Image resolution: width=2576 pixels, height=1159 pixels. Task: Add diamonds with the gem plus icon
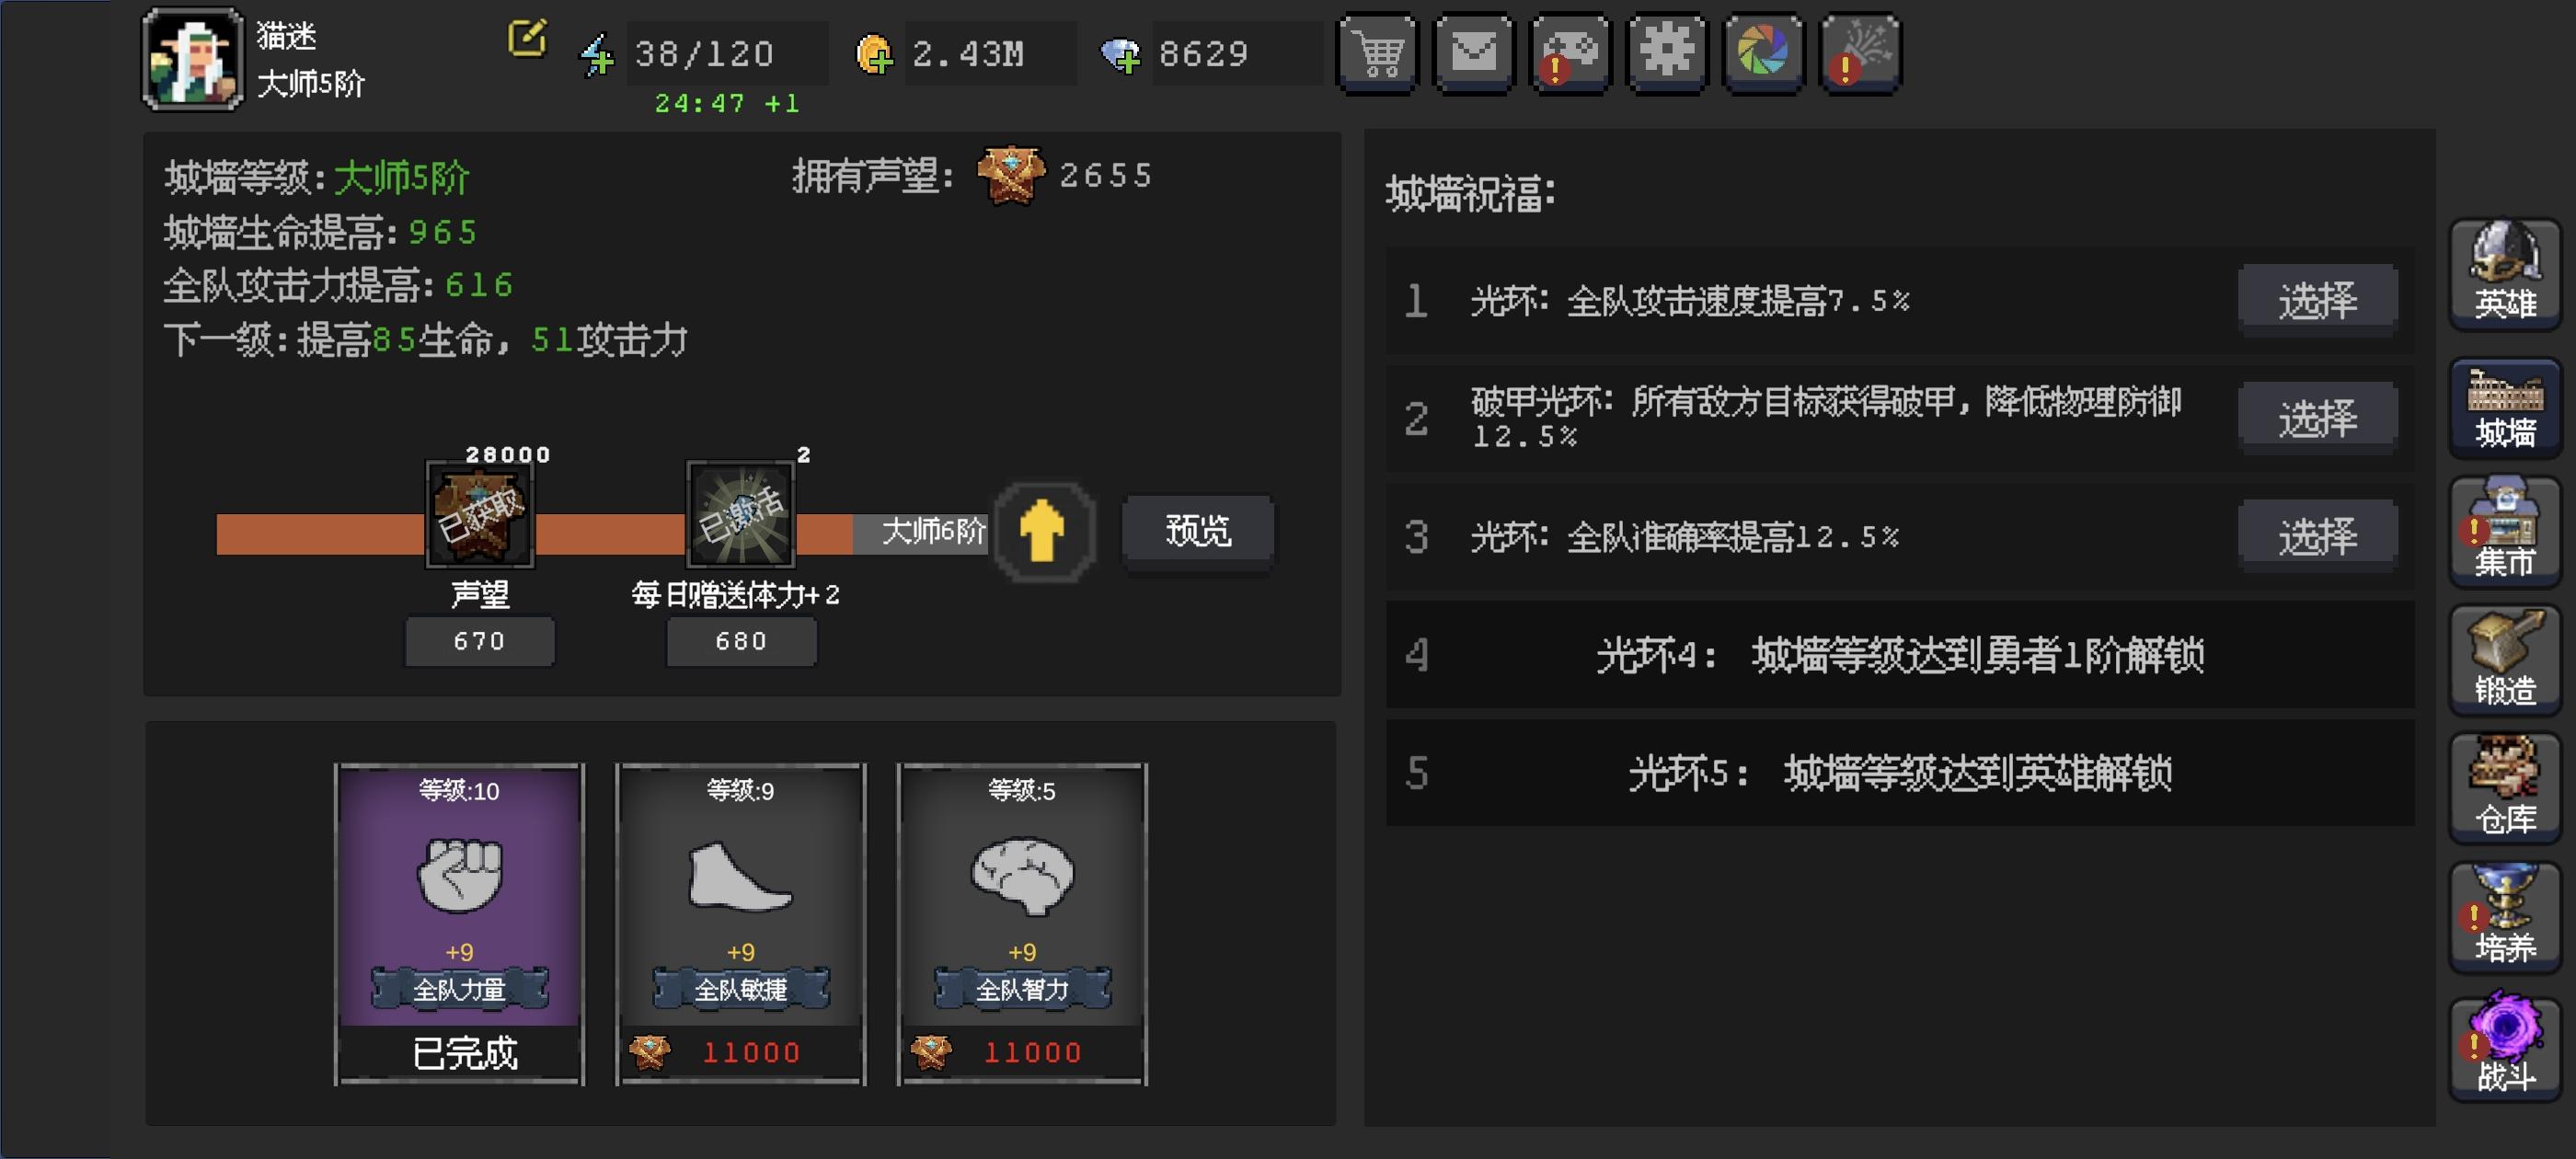pos(1120,55)
